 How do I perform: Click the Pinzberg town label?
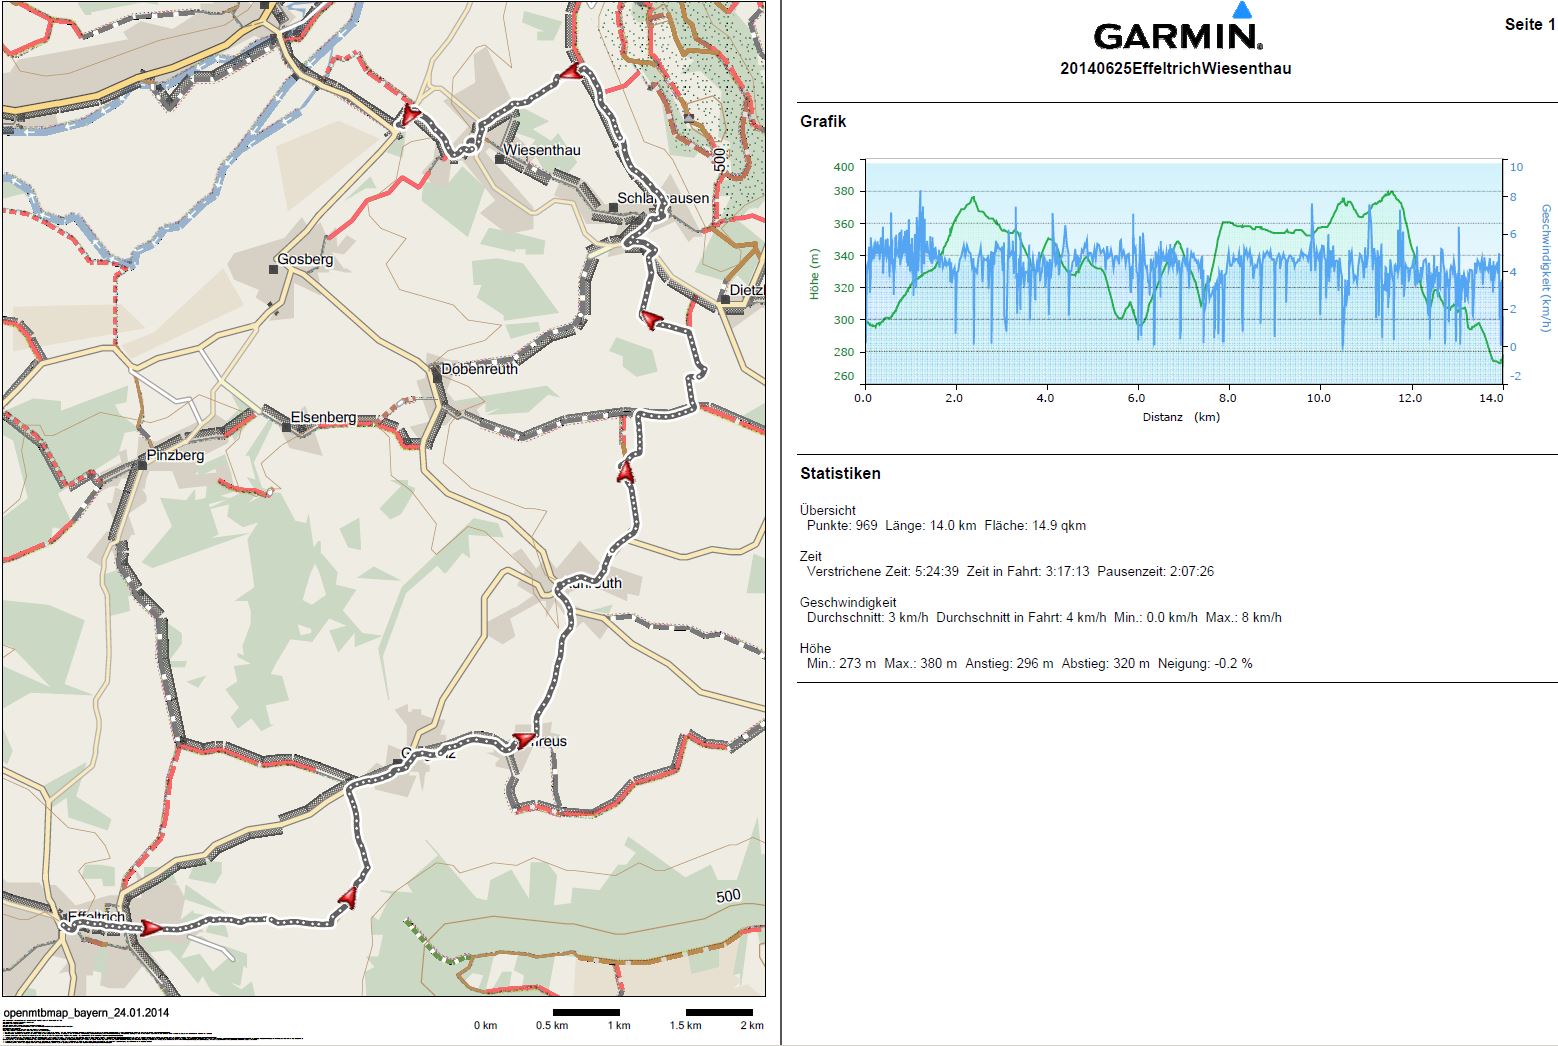[x=175, y=455]
